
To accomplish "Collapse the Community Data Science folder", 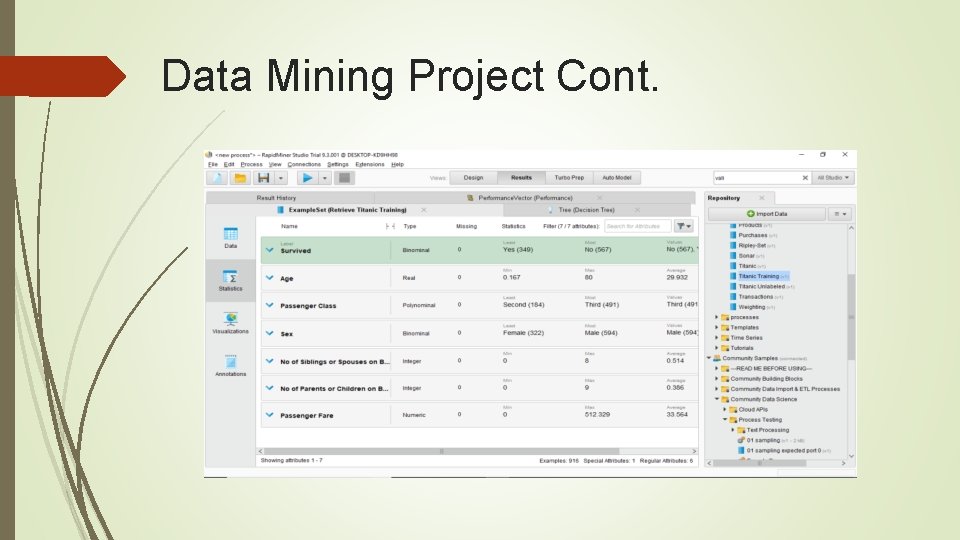I will click(x=716, y=399).
